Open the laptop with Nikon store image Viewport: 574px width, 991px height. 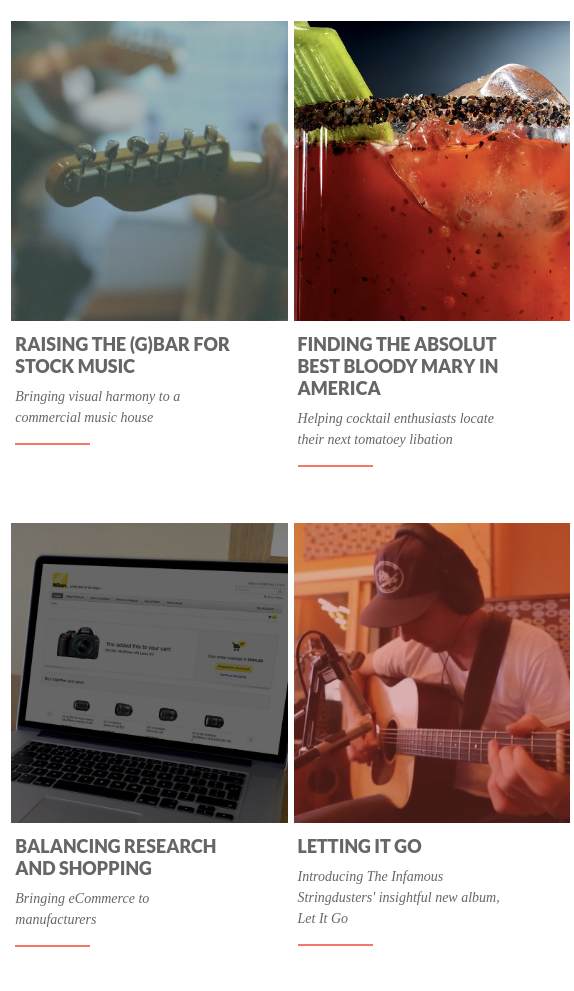point(149,672)
